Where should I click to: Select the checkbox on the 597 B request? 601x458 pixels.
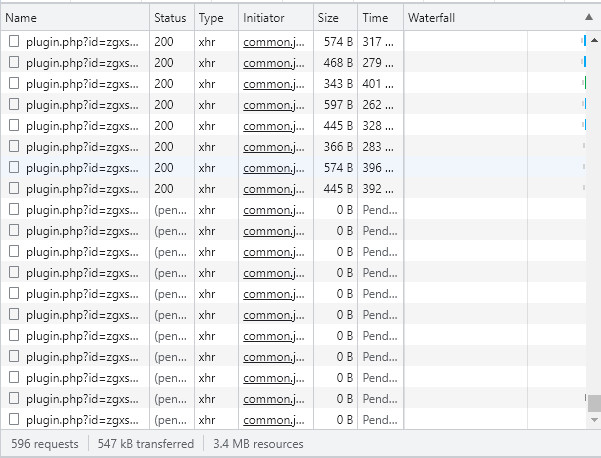[14, 104]
